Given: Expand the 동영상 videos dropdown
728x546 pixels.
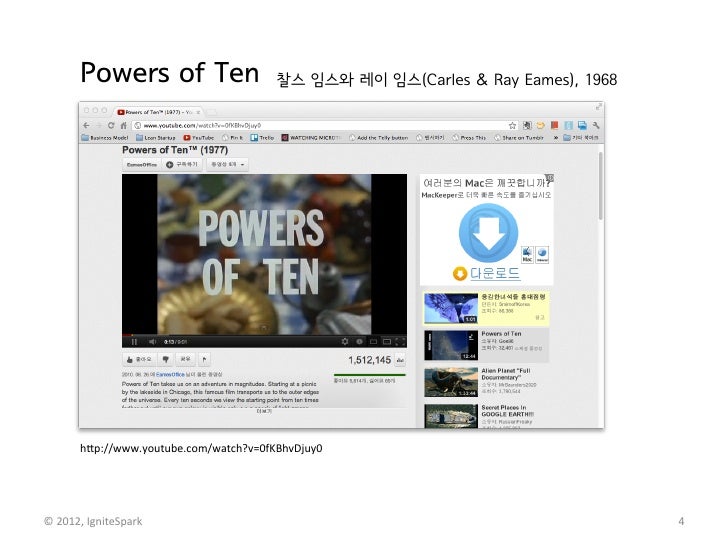Looking at the screenshot, I should coord(228,164).
